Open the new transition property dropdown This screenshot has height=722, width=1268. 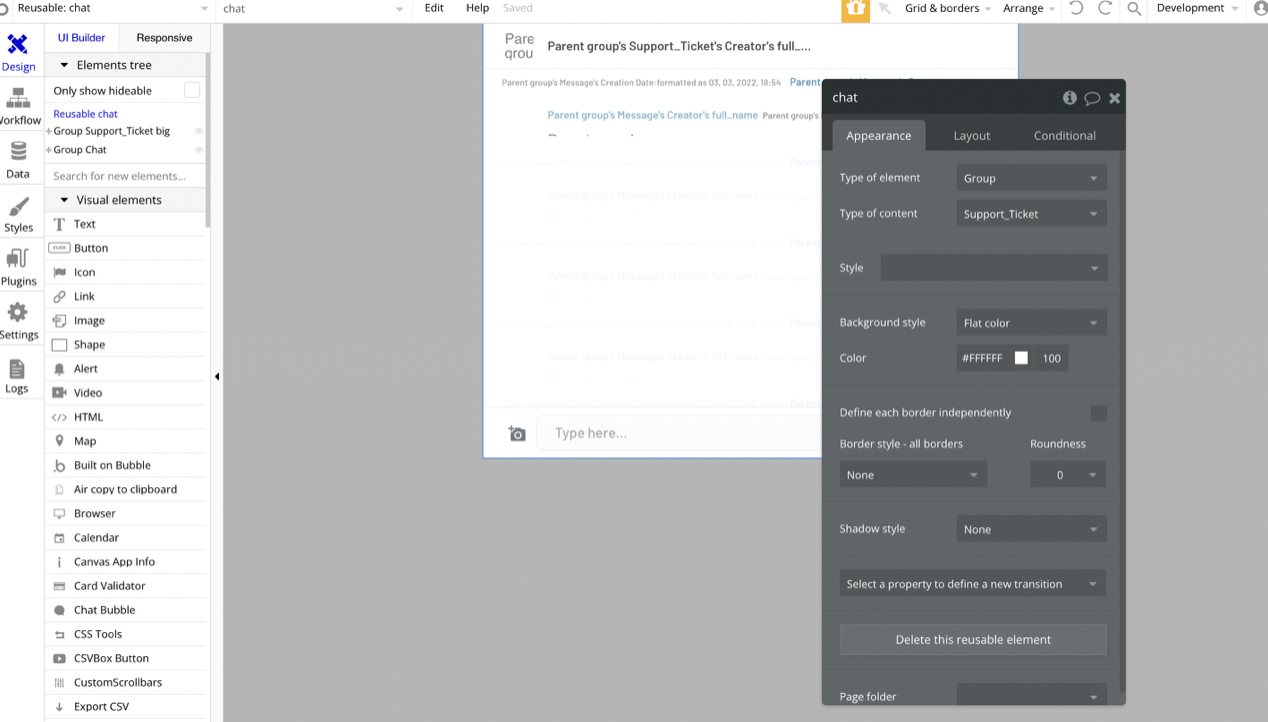click(973, 584)
